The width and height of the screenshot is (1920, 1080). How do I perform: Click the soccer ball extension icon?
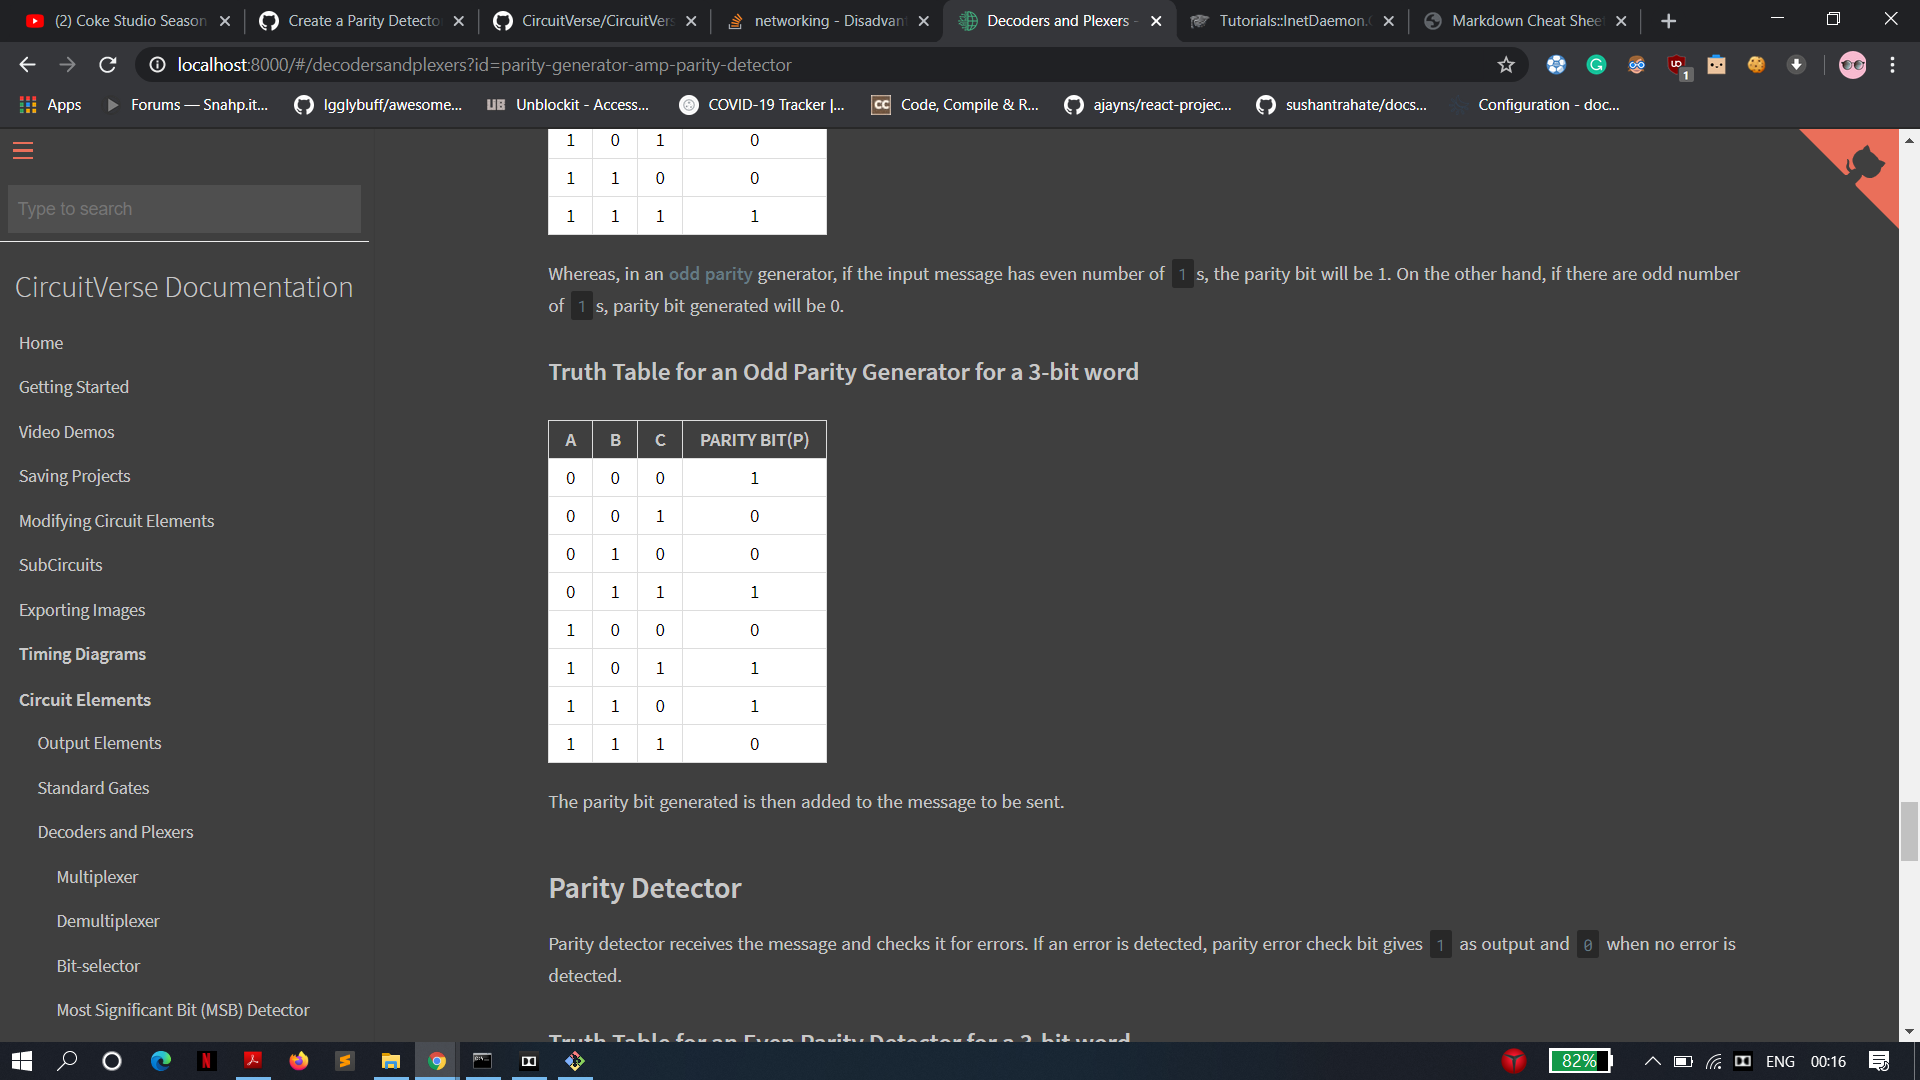[x=1557, y=65]
